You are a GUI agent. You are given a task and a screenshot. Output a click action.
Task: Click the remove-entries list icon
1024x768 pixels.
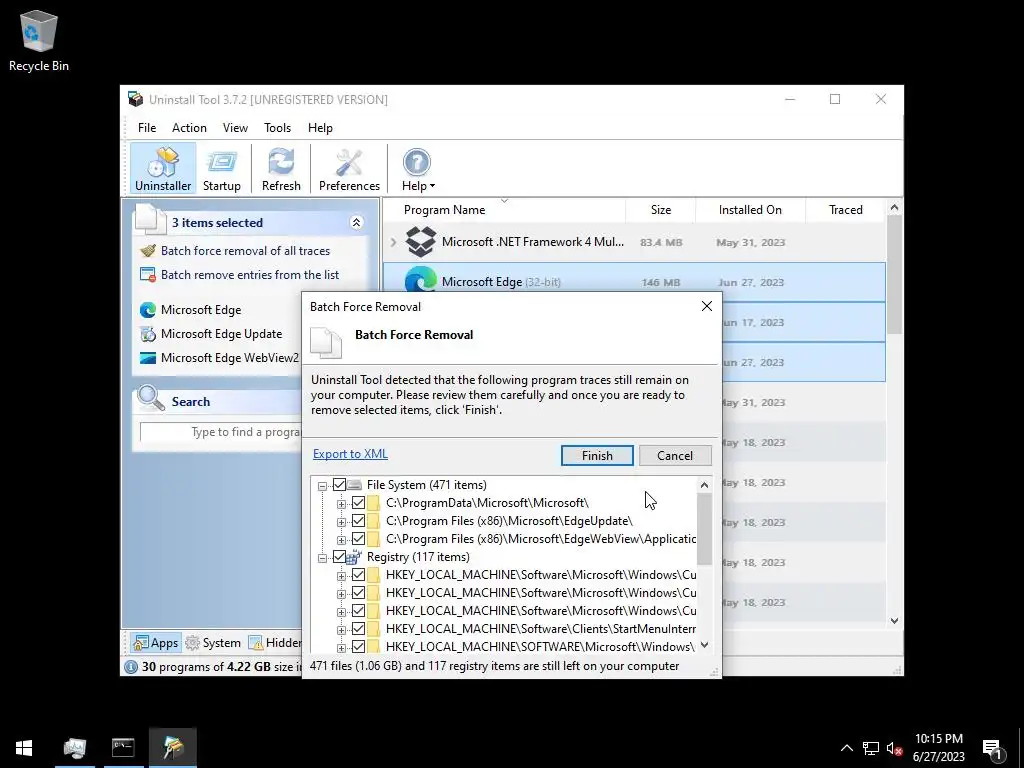(x=148, y=275)
